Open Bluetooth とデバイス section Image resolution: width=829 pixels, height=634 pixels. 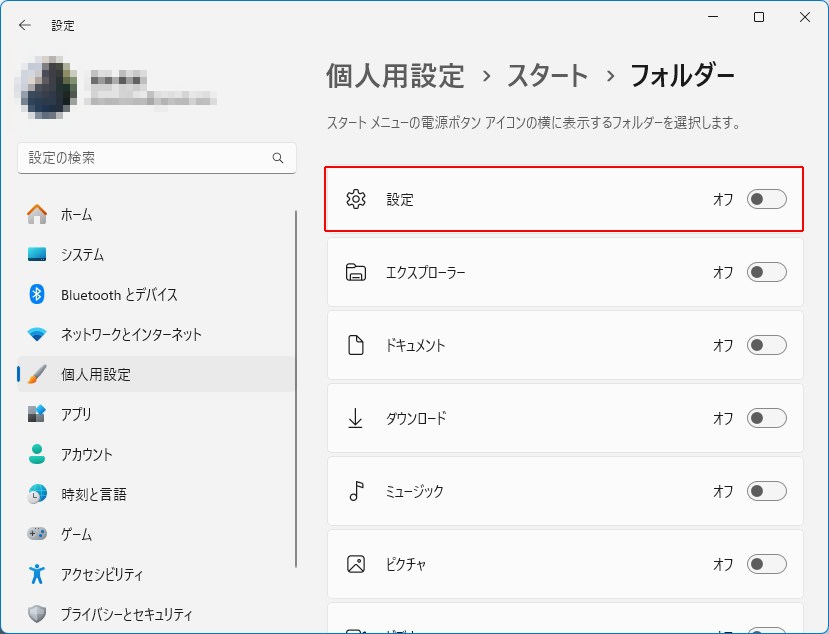coord(156,294)
